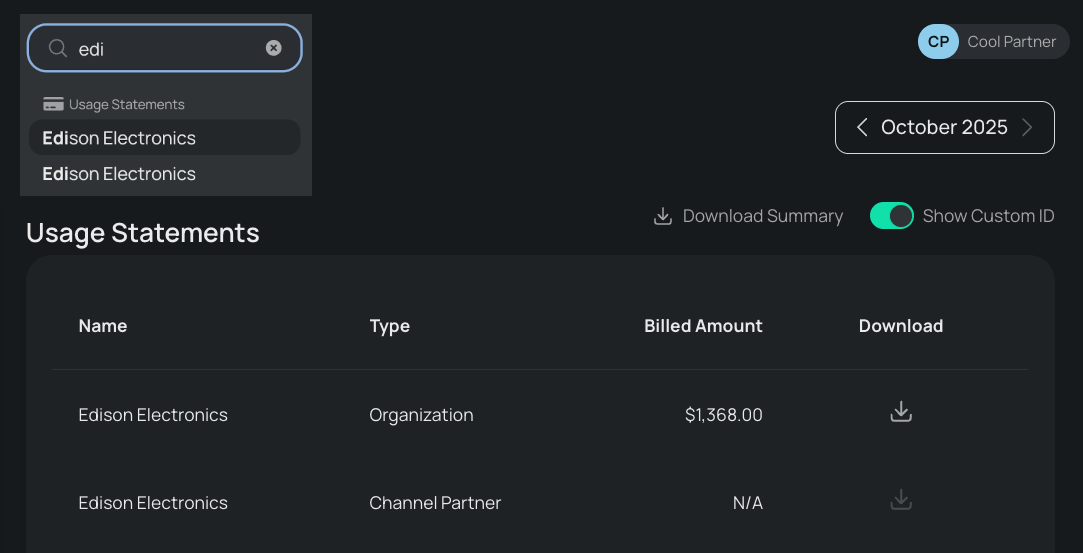Go to next month using the right chevron

click(1027, 127)
